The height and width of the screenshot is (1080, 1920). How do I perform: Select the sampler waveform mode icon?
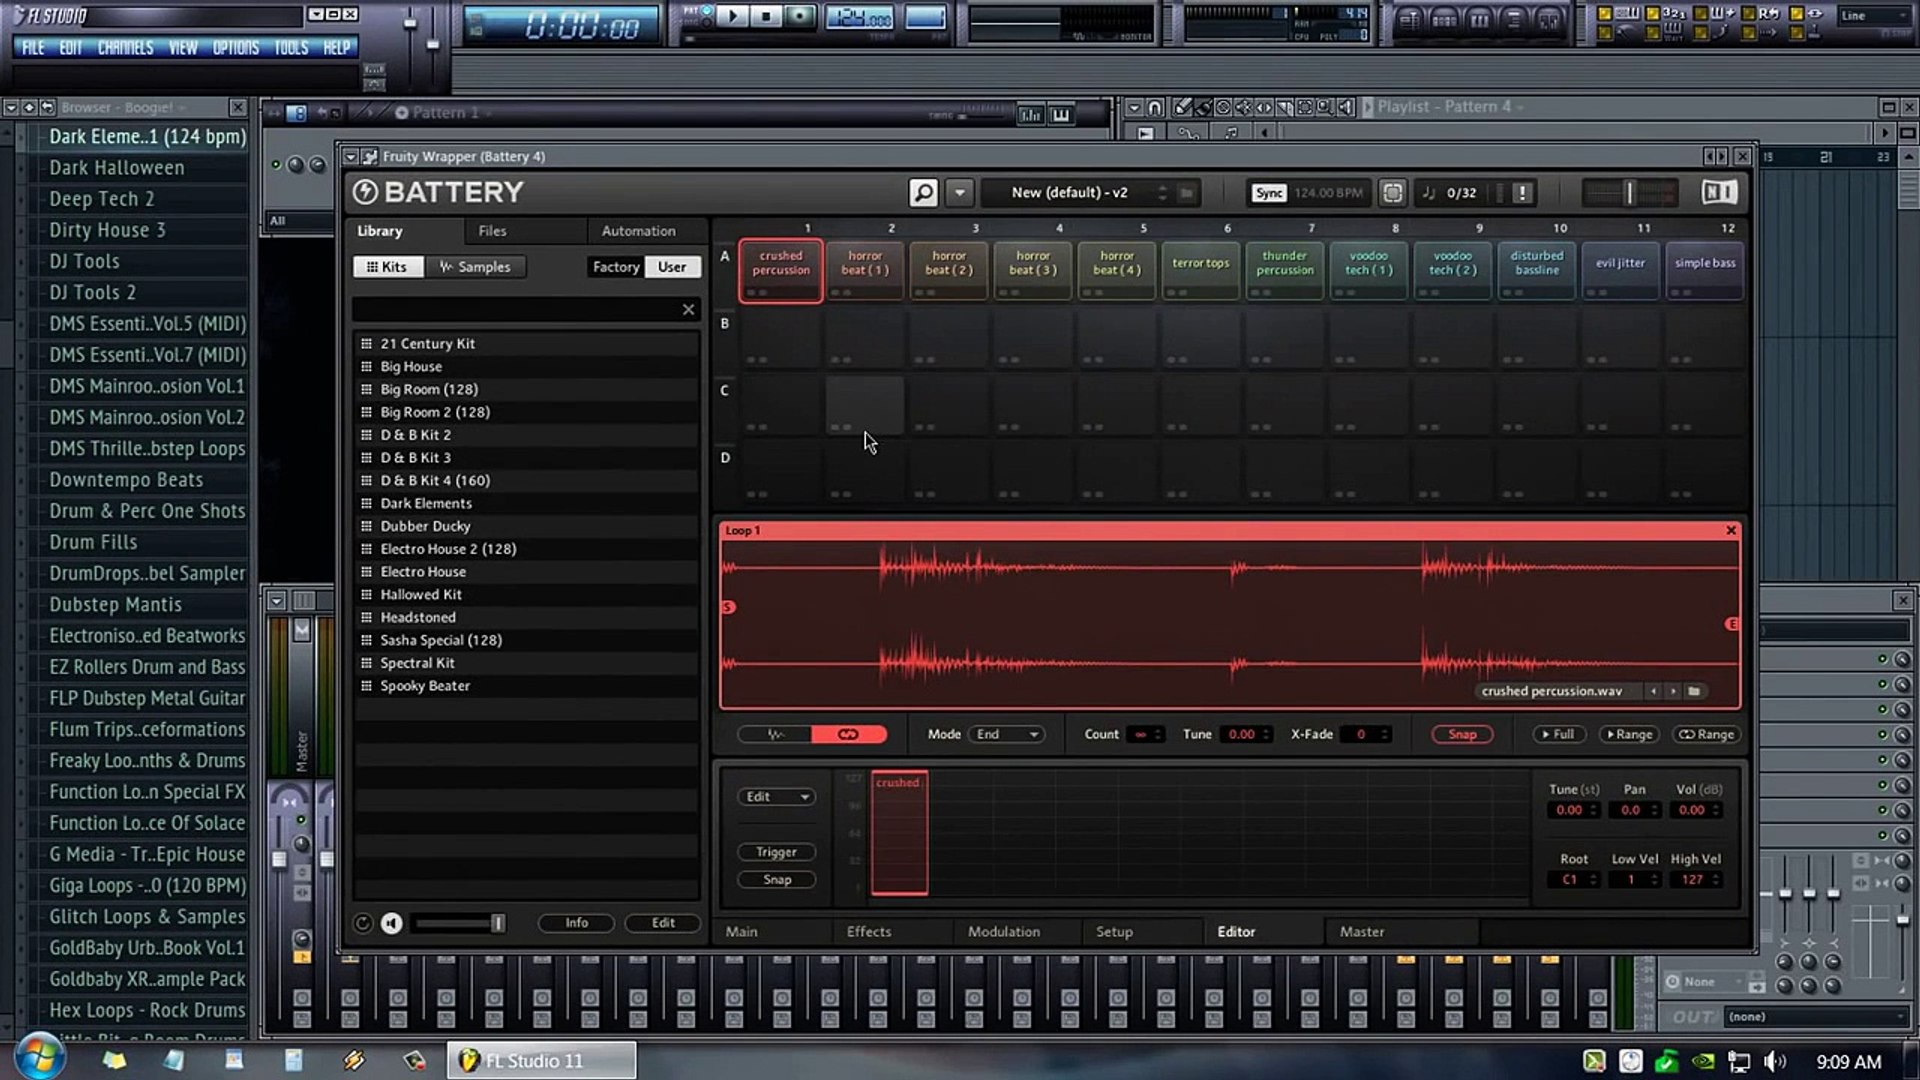pyautogui.click(x=775, y=734)
